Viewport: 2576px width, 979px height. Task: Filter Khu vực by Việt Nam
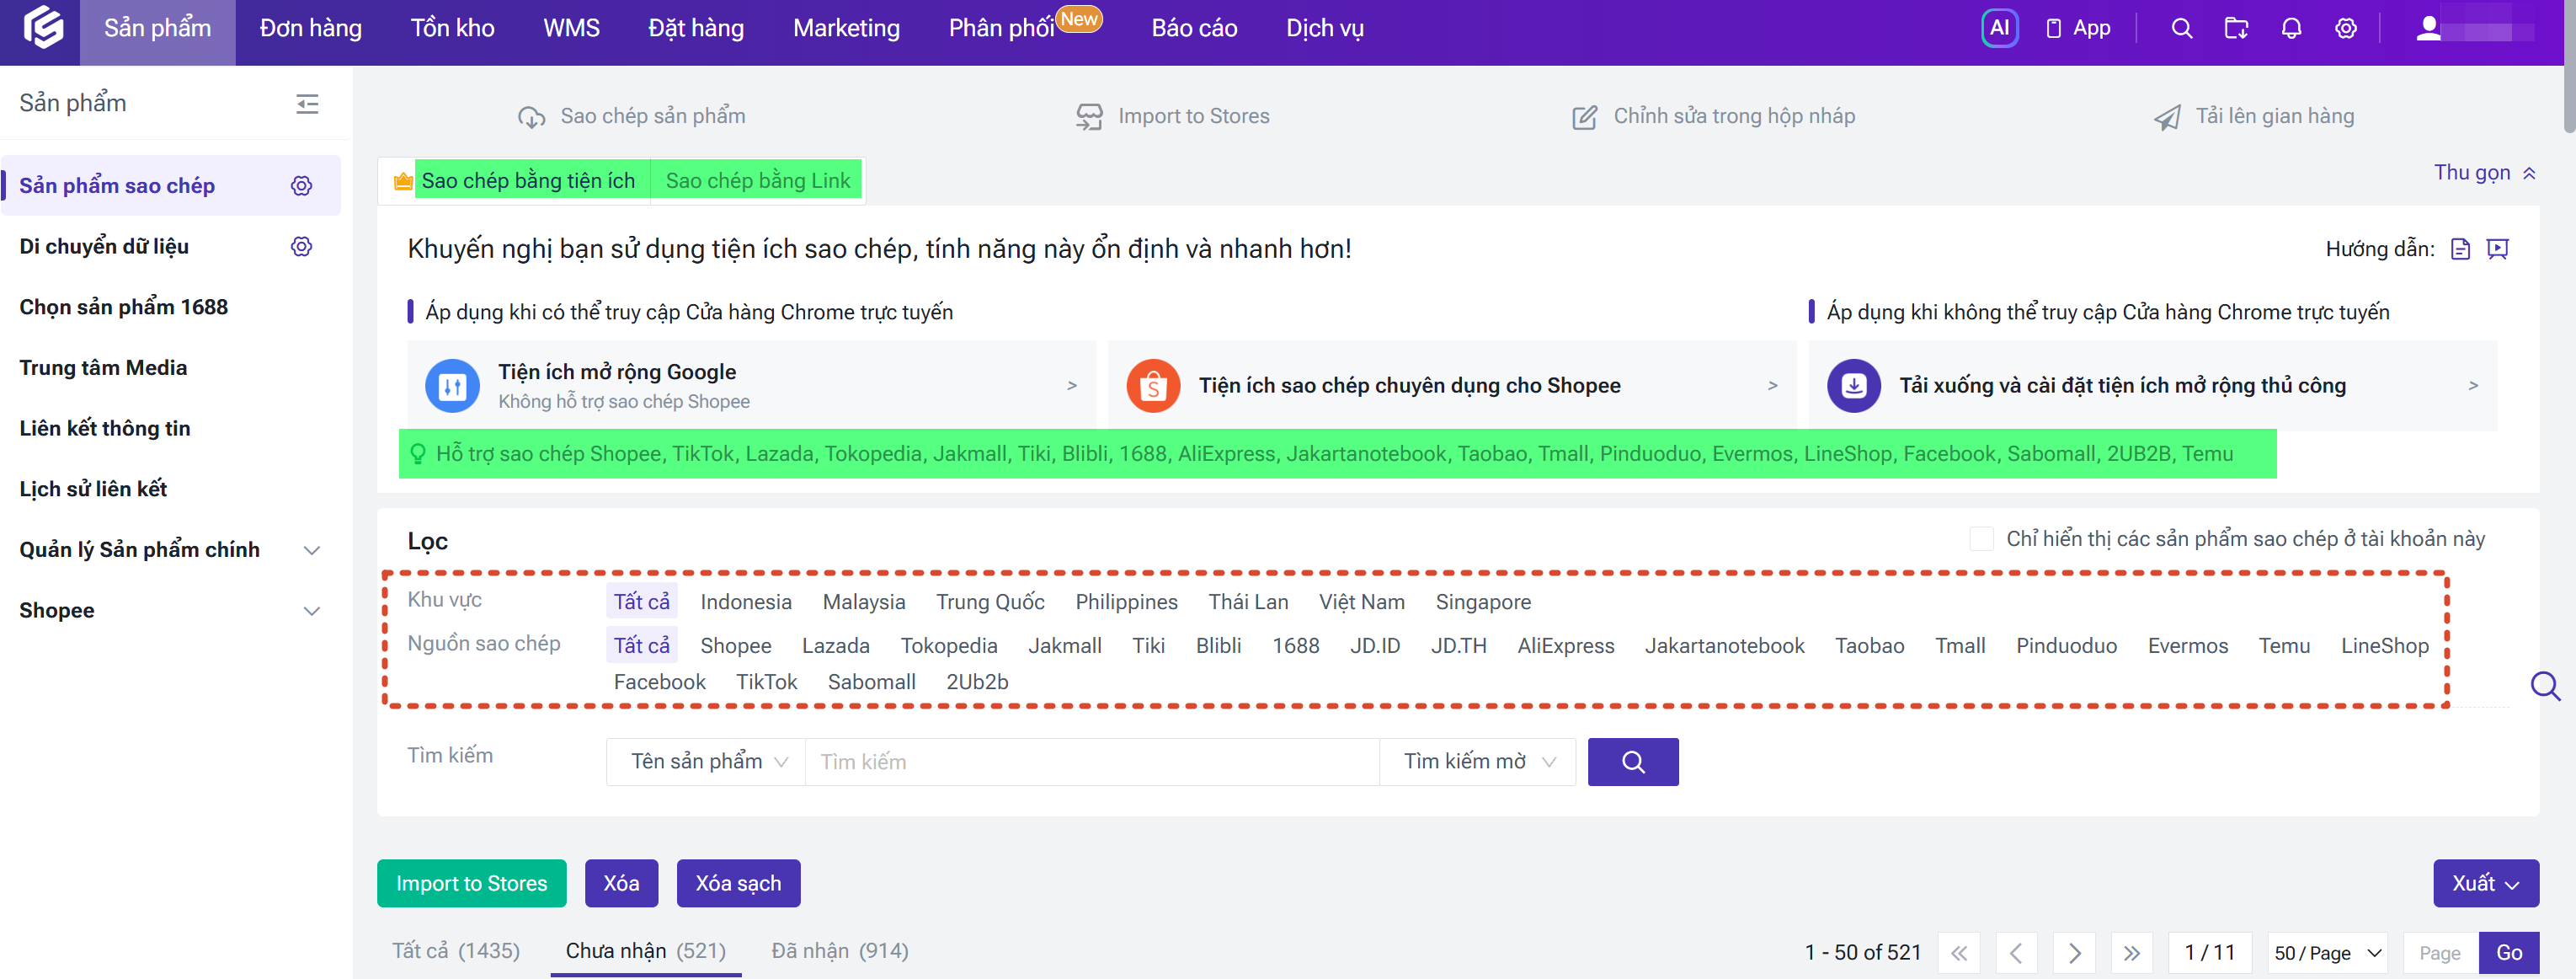1361,602
